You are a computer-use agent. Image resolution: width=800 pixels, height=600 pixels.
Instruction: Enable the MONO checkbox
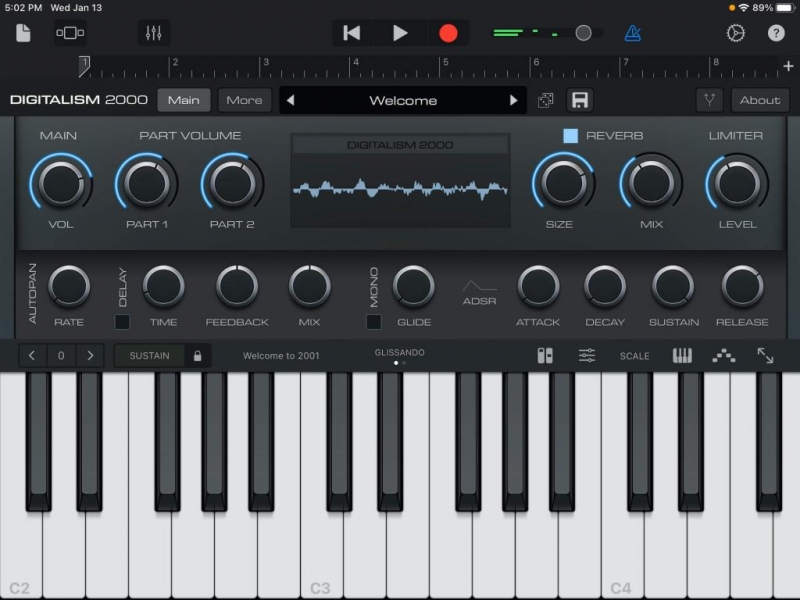tap(373, 322)
